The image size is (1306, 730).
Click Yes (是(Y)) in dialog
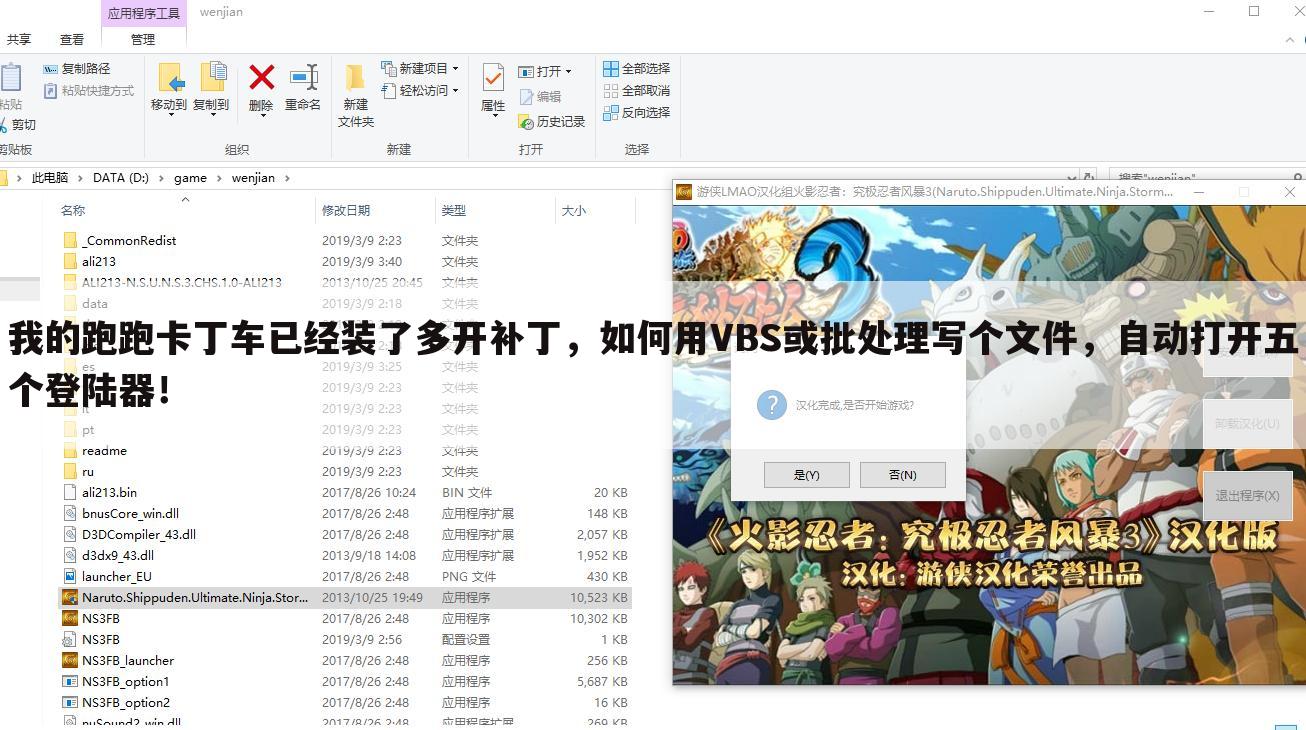tap(807, 475)
